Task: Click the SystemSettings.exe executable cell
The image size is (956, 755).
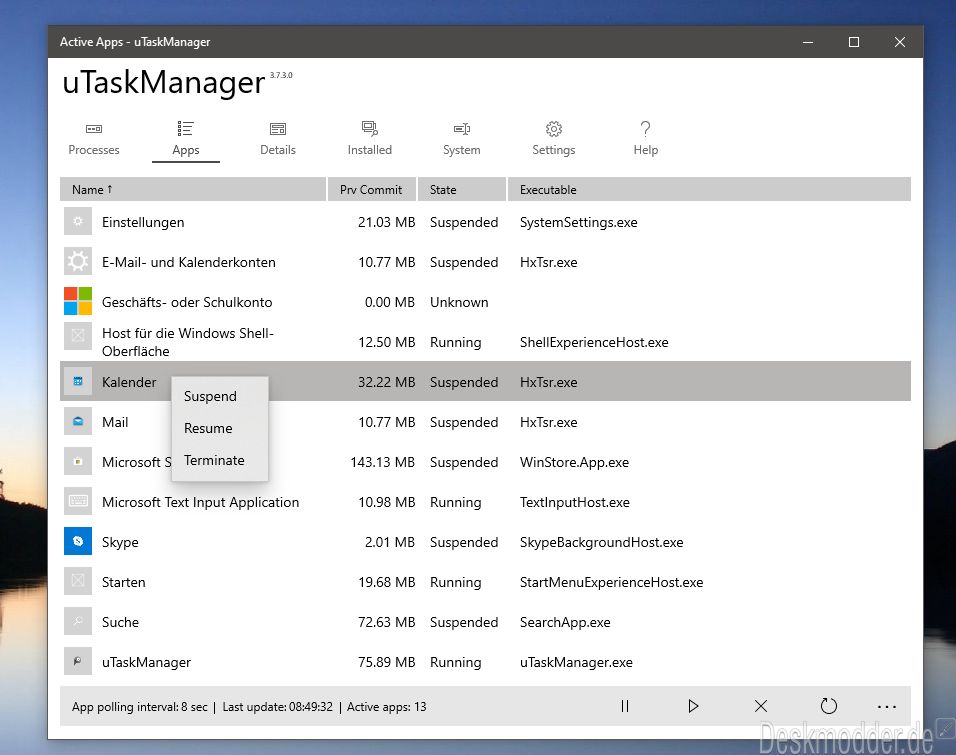Action: pos(579,222)
